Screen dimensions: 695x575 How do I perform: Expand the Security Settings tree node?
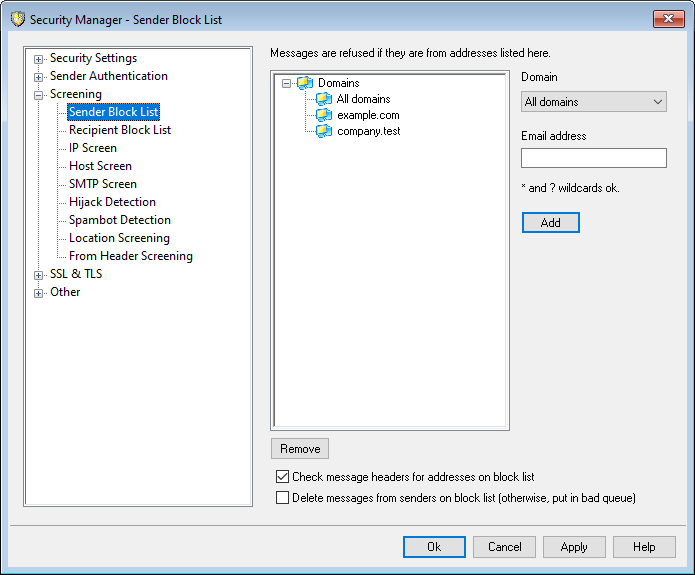pyautogui.click(x=39, y=59)
